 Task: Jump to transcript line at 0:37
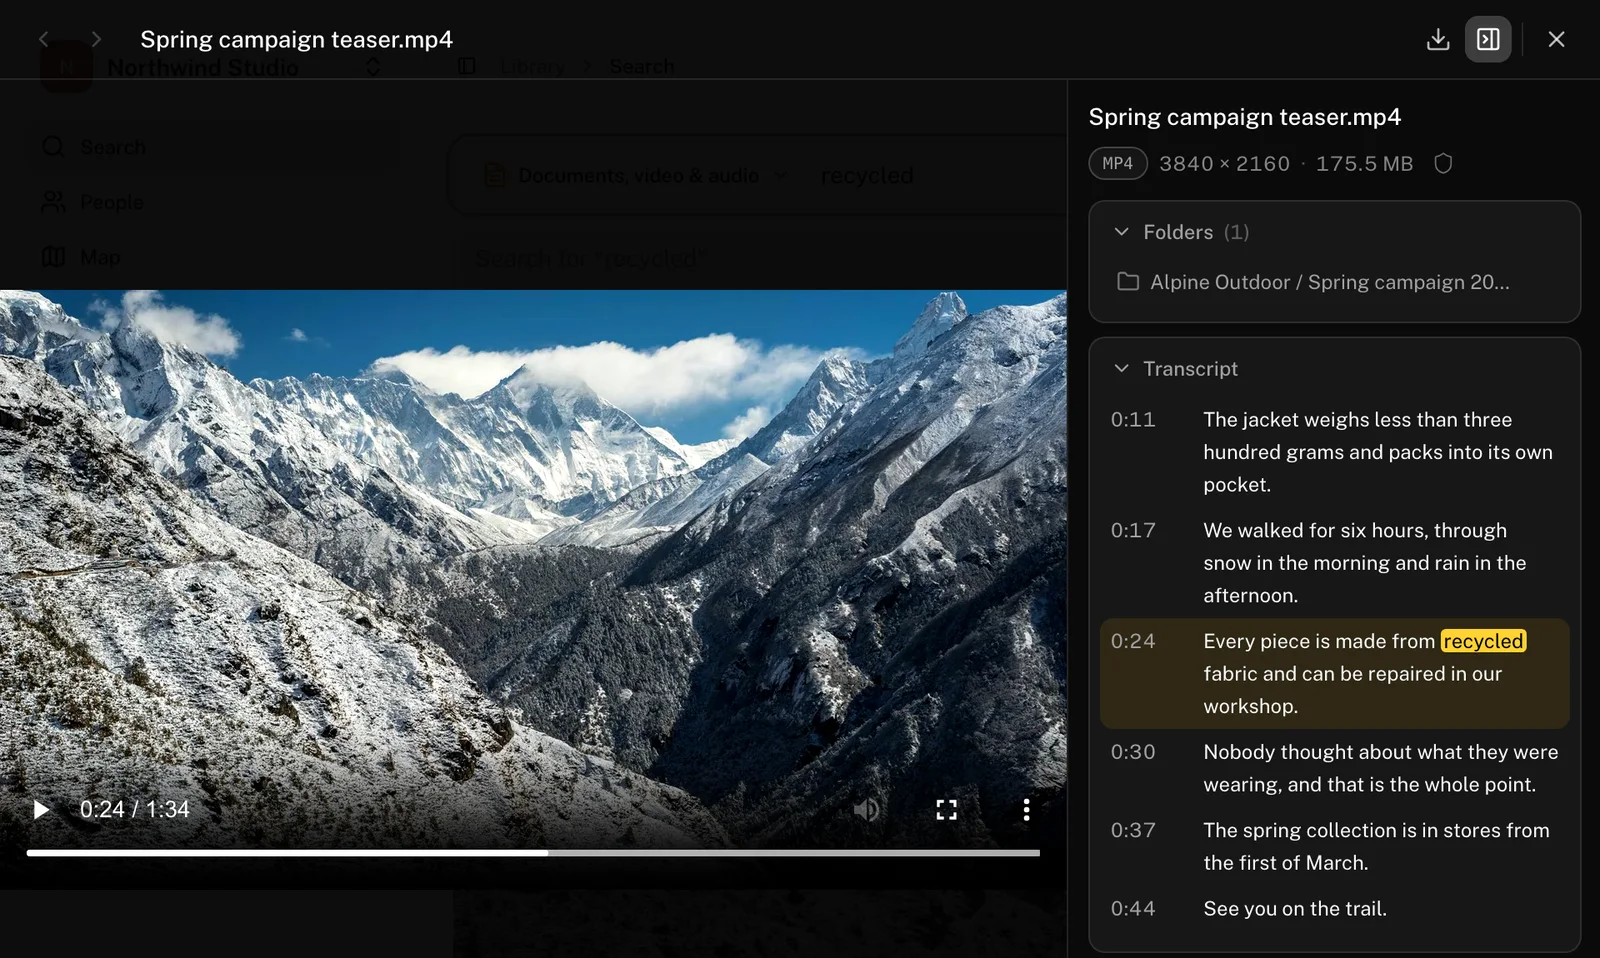(x=1334, y=846)
